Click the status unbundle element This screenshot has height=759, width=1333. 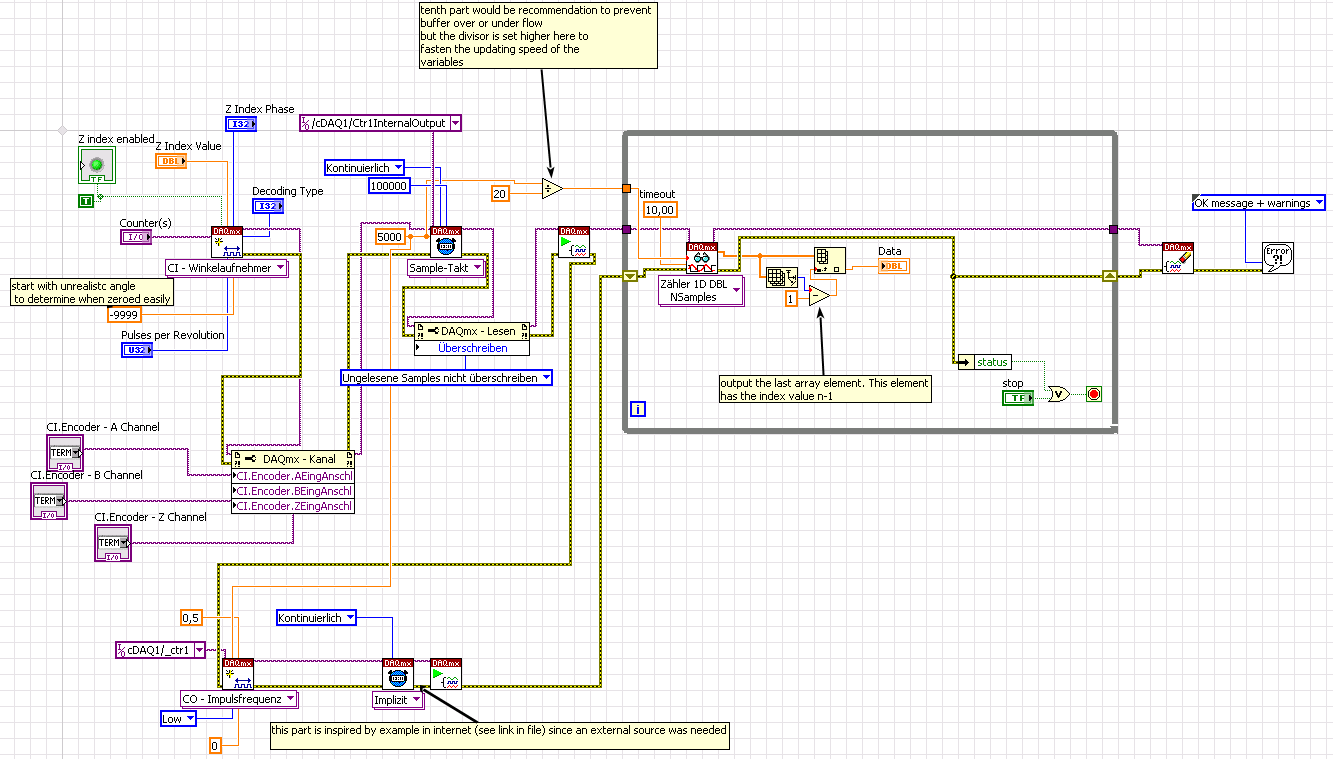[985, 362]
